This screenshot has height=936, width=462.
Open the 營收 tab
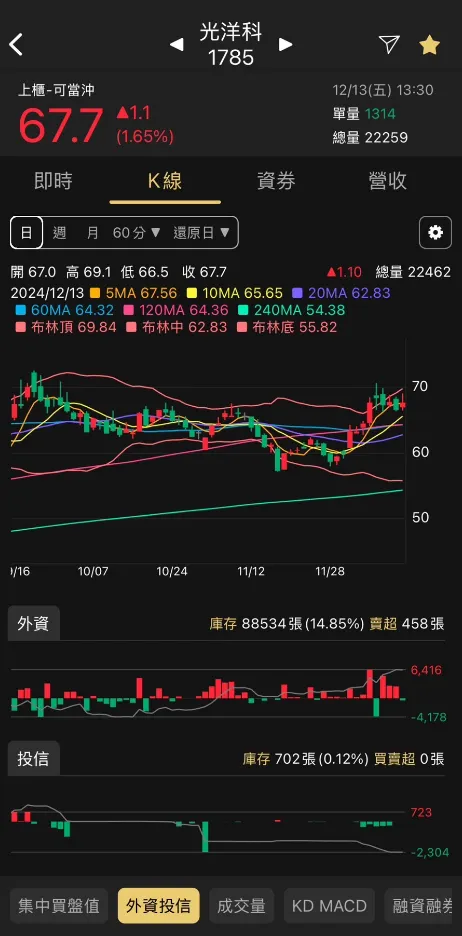point(388,181)
